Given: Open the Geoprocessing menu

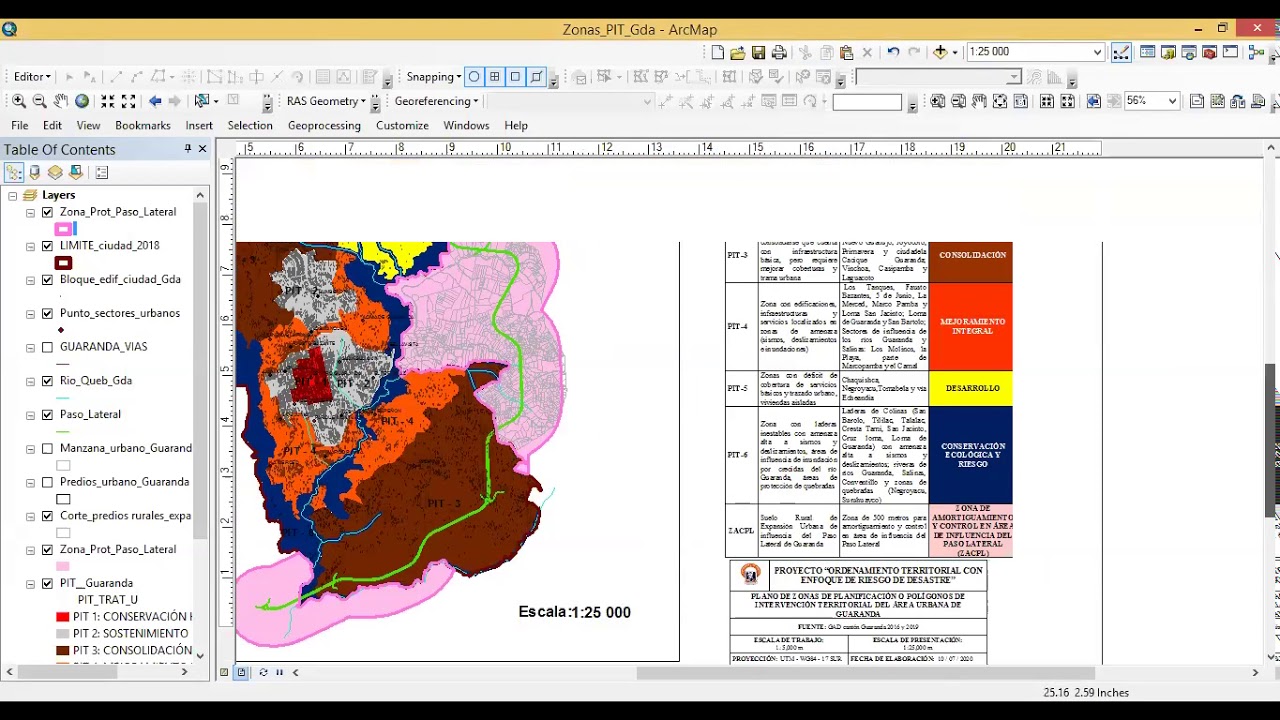Looking at the screenshot, I should coord(324,125).
